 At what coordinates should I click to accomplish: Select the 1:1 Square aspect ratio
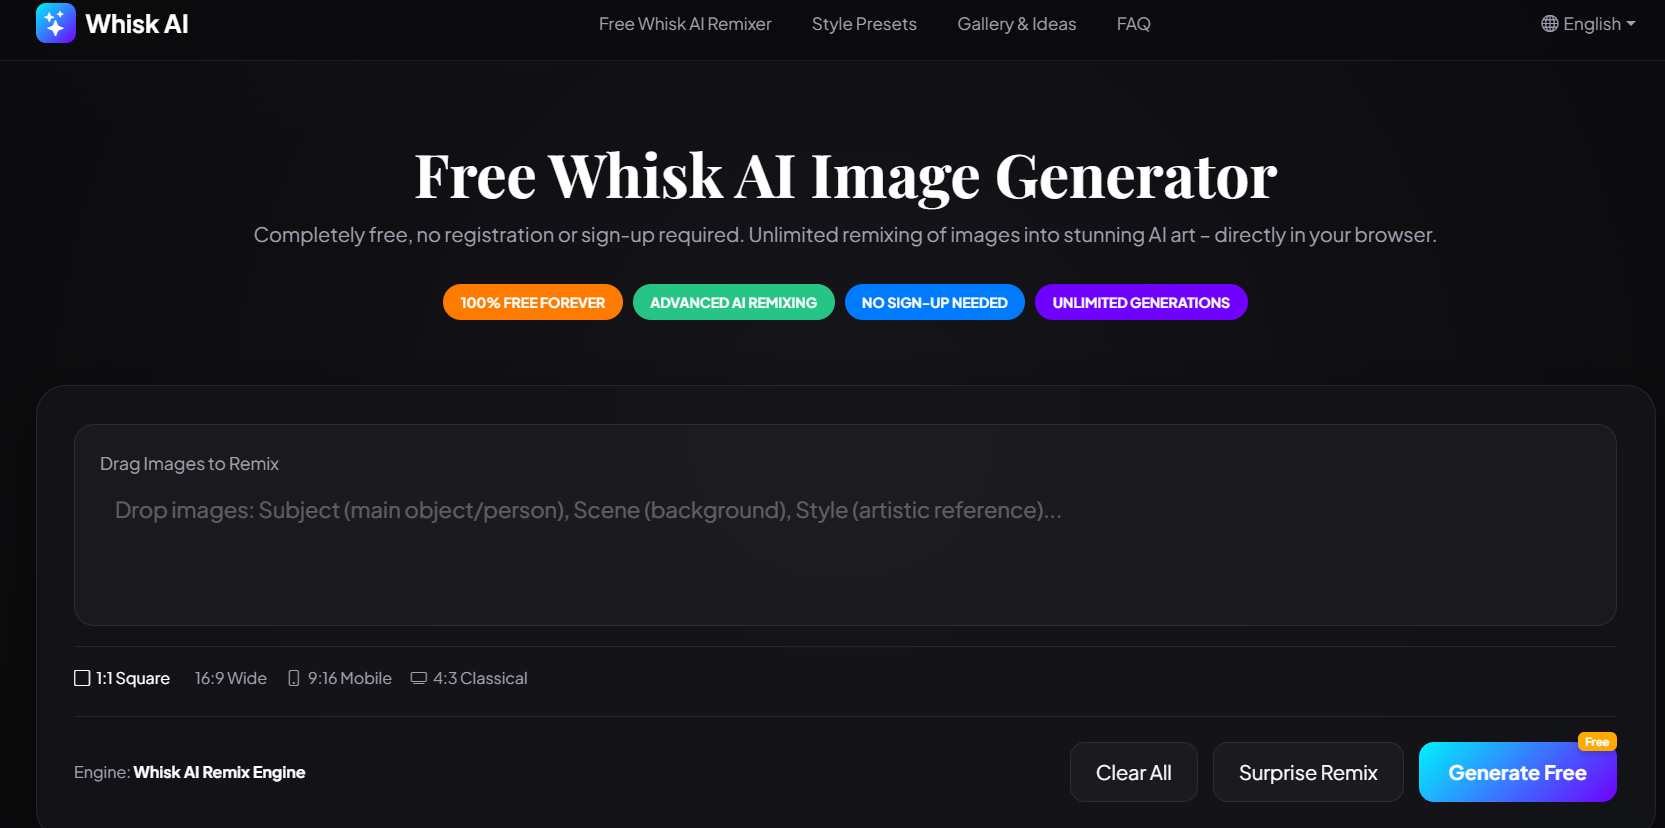tap(122, 678)
